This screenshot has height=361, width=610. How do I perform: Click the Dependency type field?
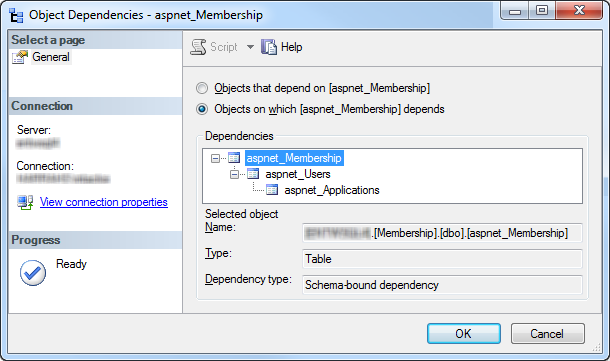click(442, 285)
